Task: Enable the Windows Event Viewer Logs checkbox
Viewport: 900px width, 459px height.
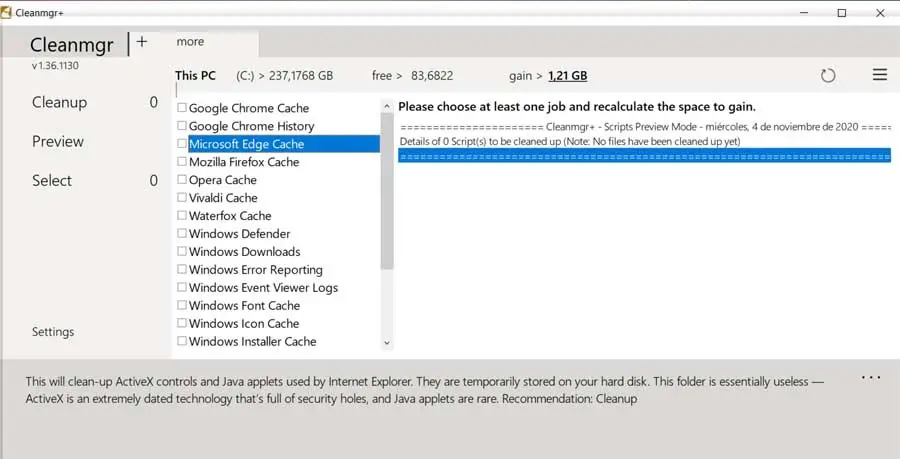Action: [182, 287]
